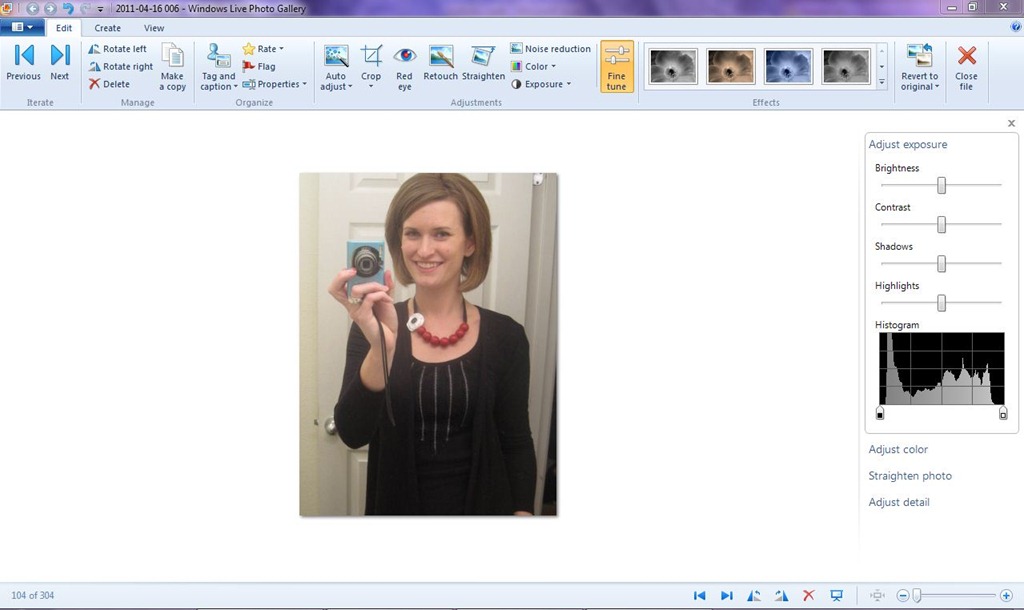Expand the Adjust color section
The image size is (1024, 610).
pyautogui.click(x=898, y=449)
